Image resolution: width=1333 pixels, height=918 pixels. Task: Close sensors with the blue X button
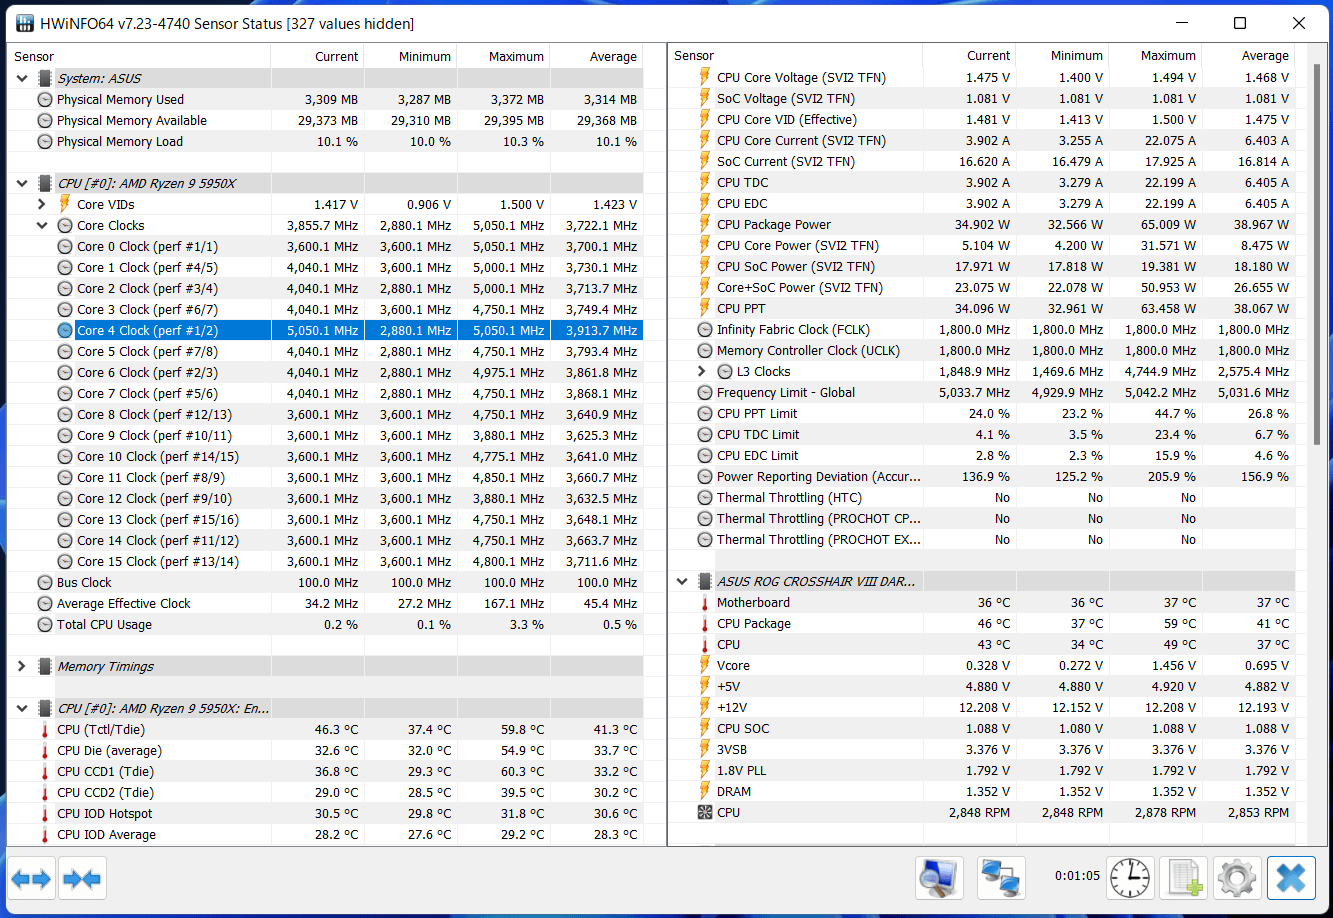pos(1291,879)
